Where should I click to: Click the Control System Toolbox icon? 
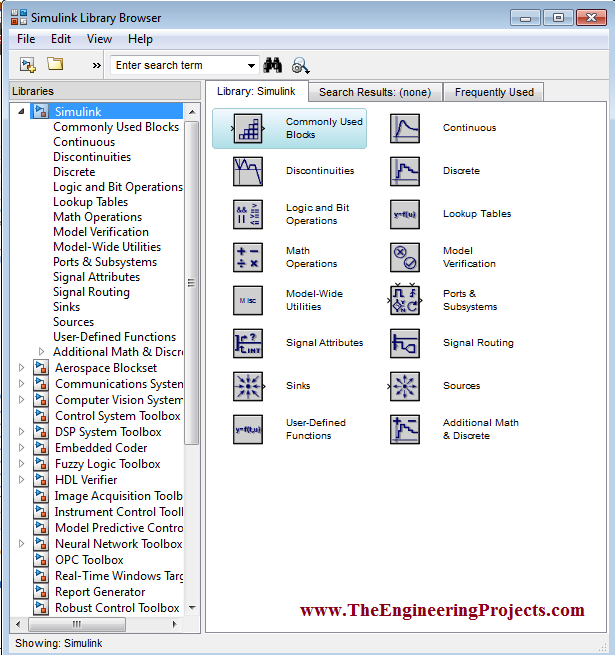click(41, 416)
